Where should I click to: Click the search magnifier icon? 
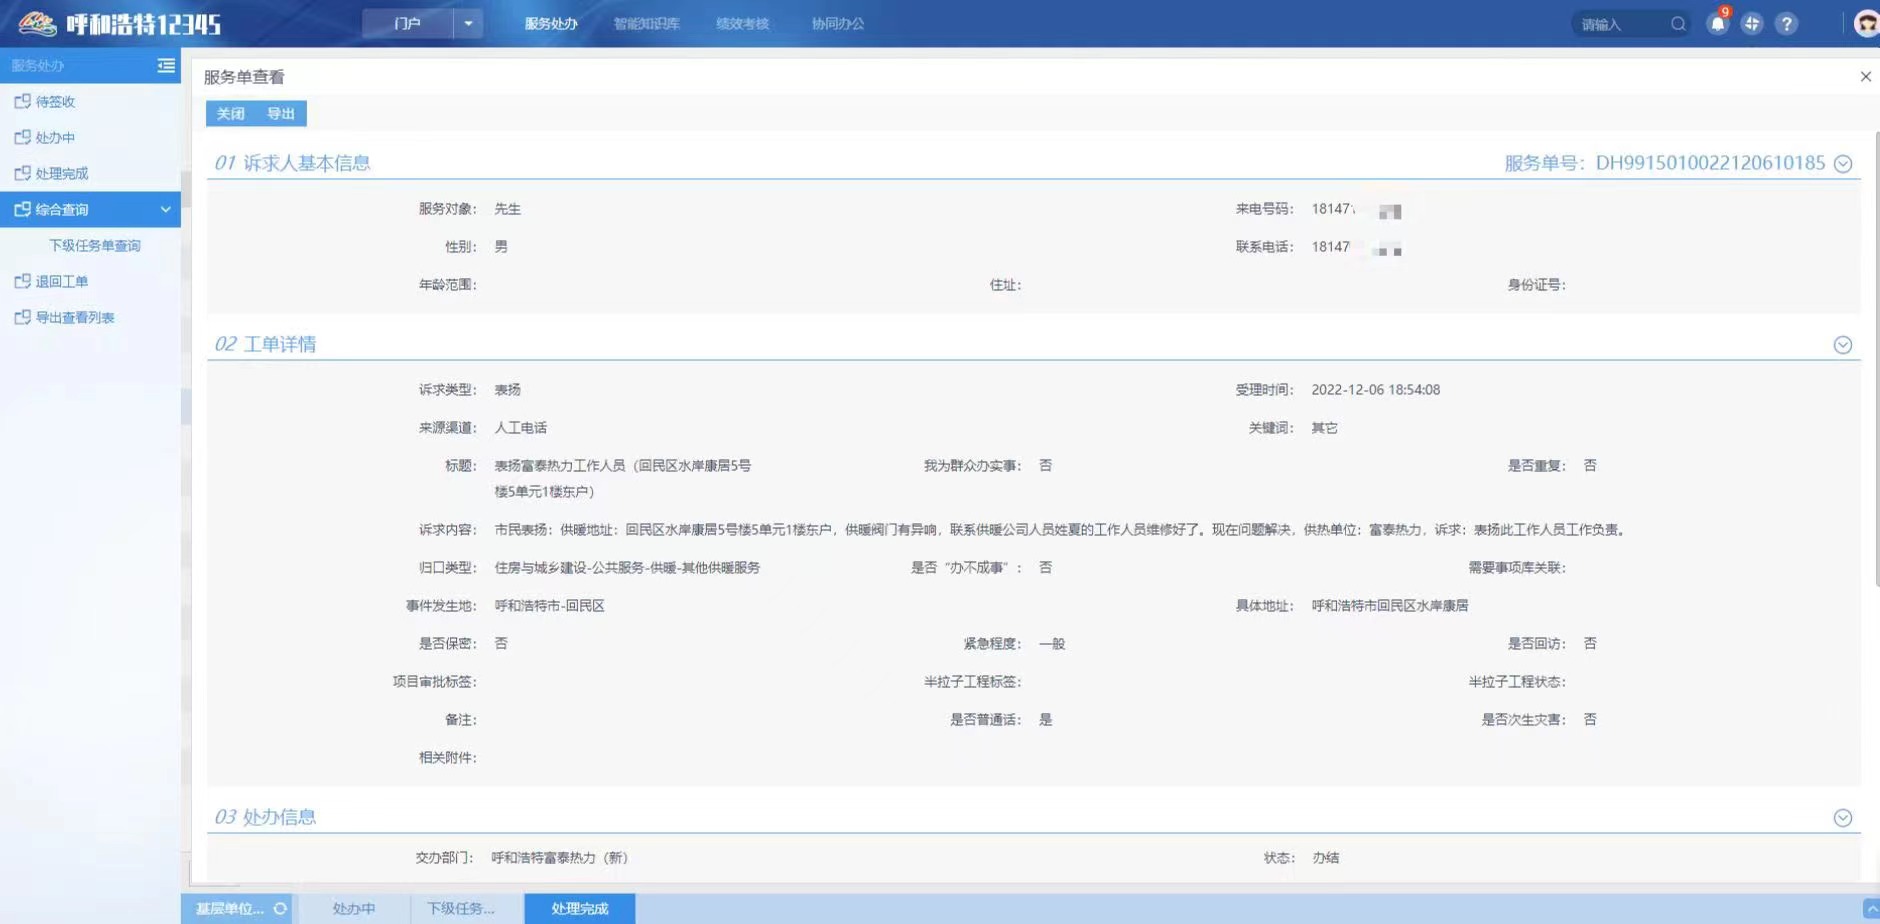click(x=1678, y=24)
